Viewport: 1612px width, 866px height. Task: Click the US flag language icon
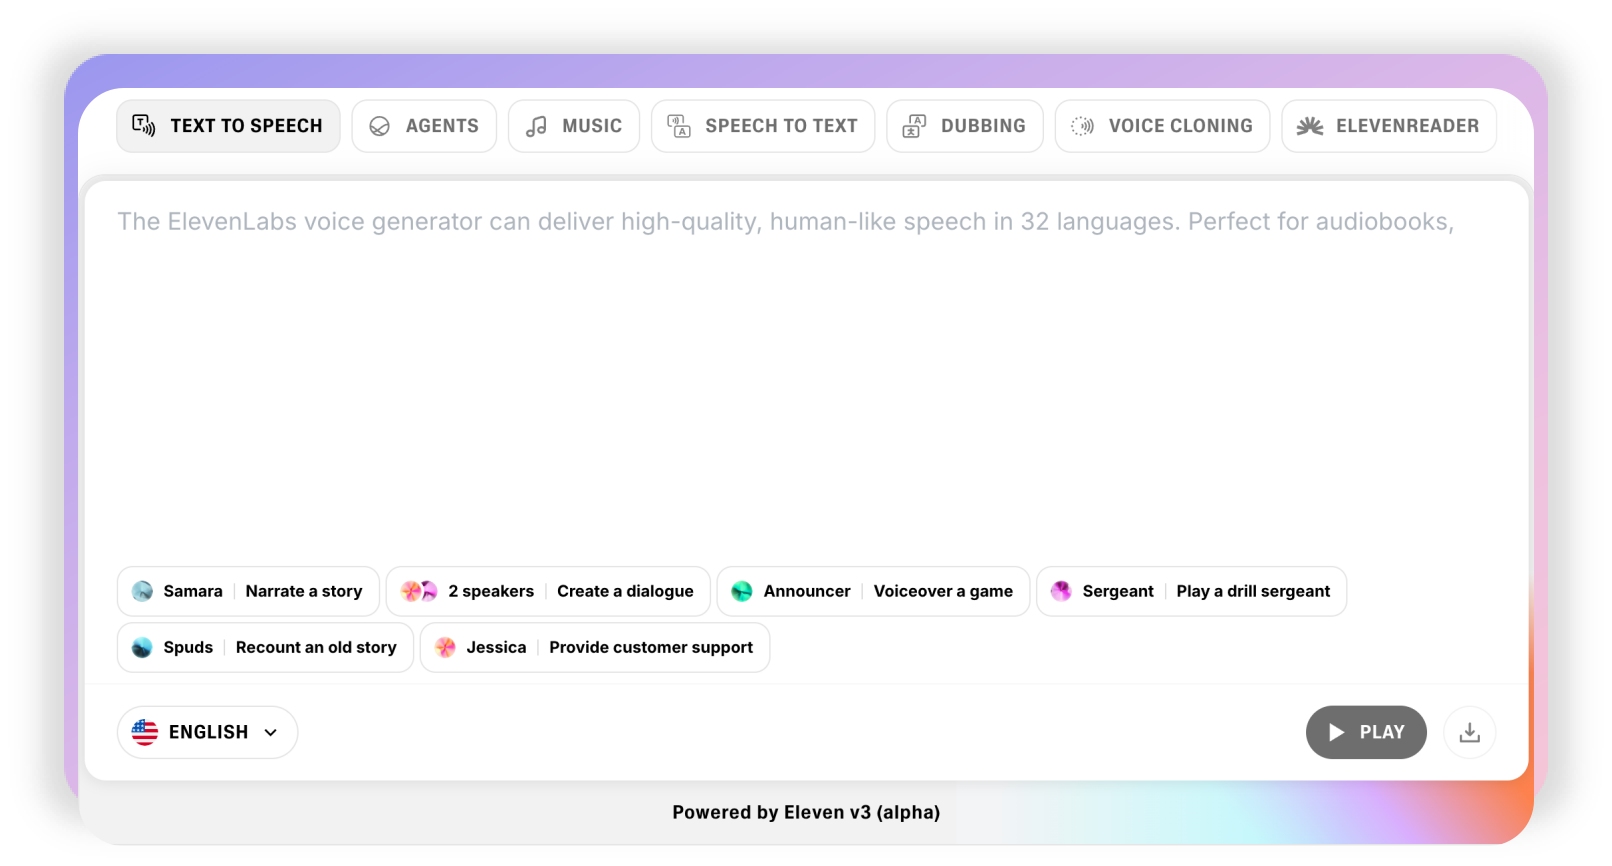(x=145, y=732)
